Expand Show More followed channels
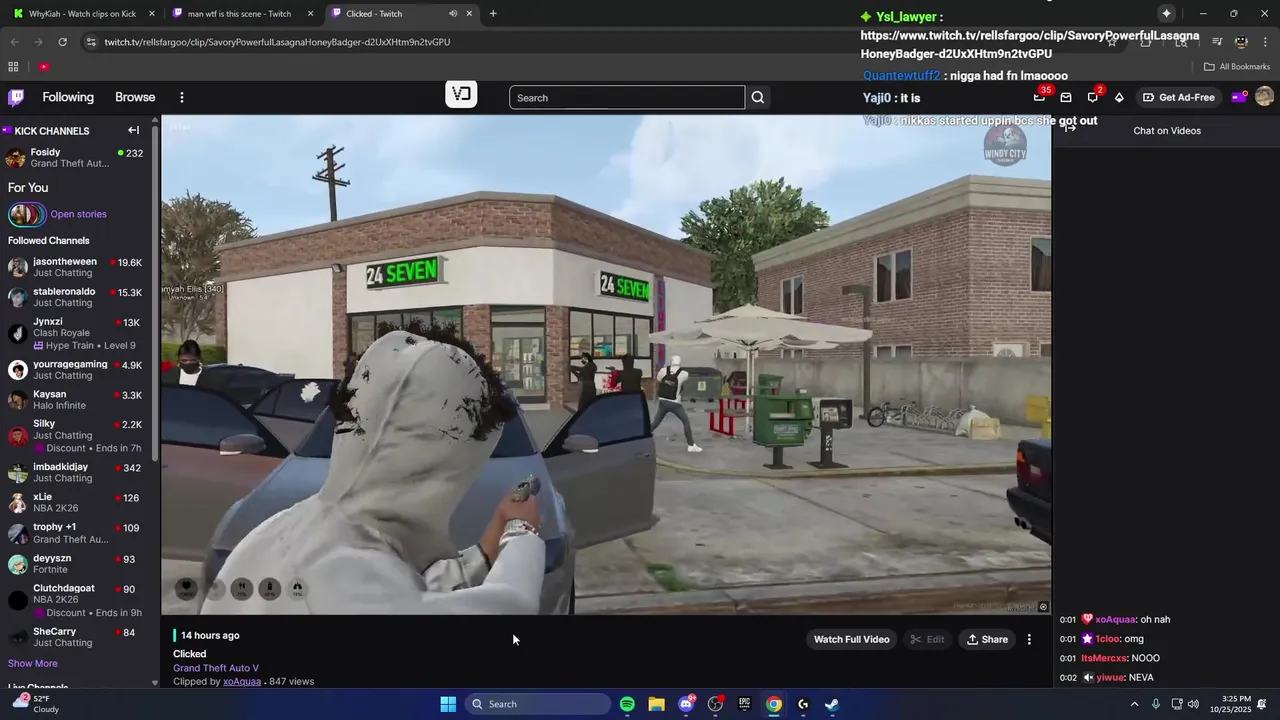The width and height of the screenshot is (1280, 720). tap(33, 663)
